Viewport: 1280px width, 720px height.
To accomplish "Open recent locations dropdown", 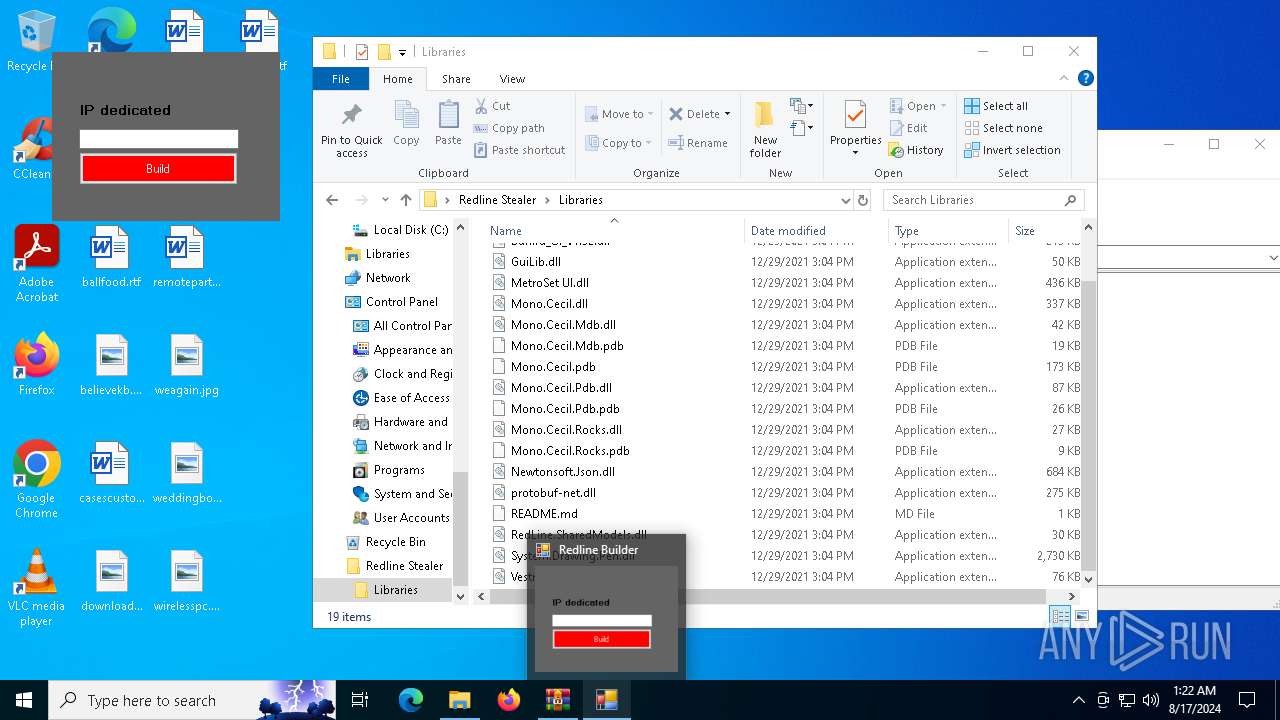I will click(x=385, y=200).
